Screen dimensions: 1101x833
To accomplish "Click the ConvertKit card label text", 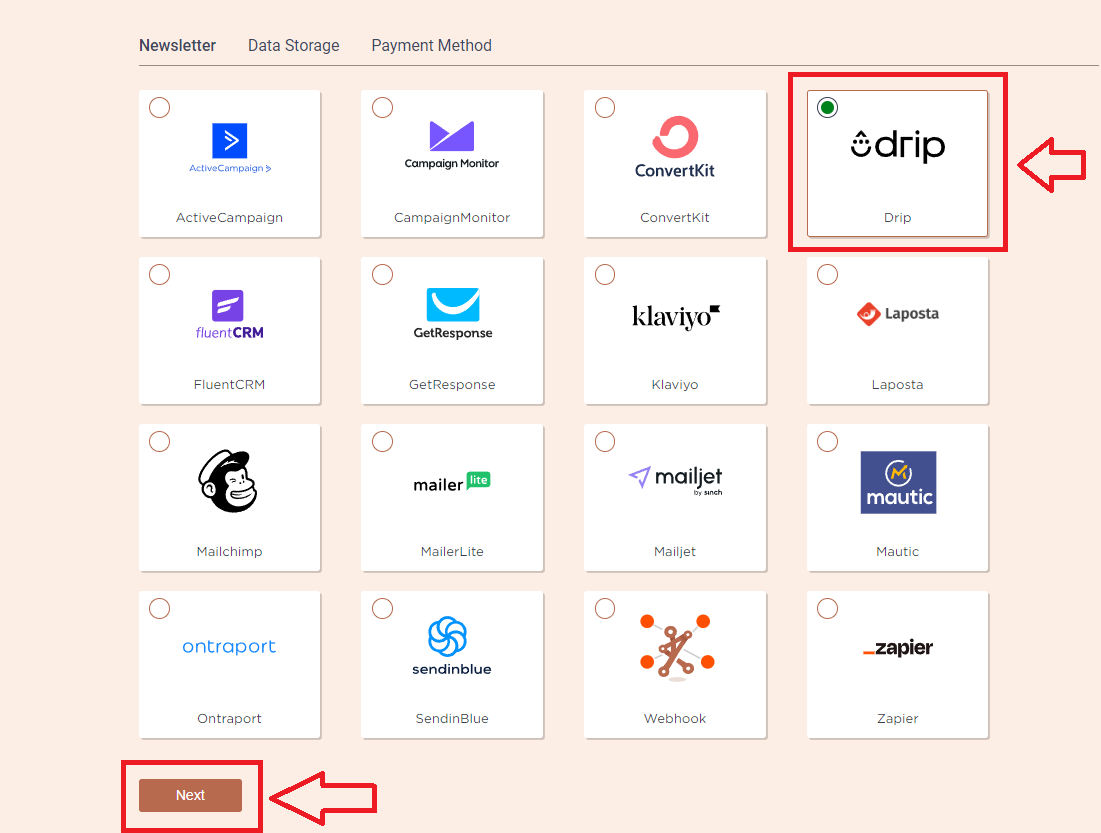I will coord(675,218).
